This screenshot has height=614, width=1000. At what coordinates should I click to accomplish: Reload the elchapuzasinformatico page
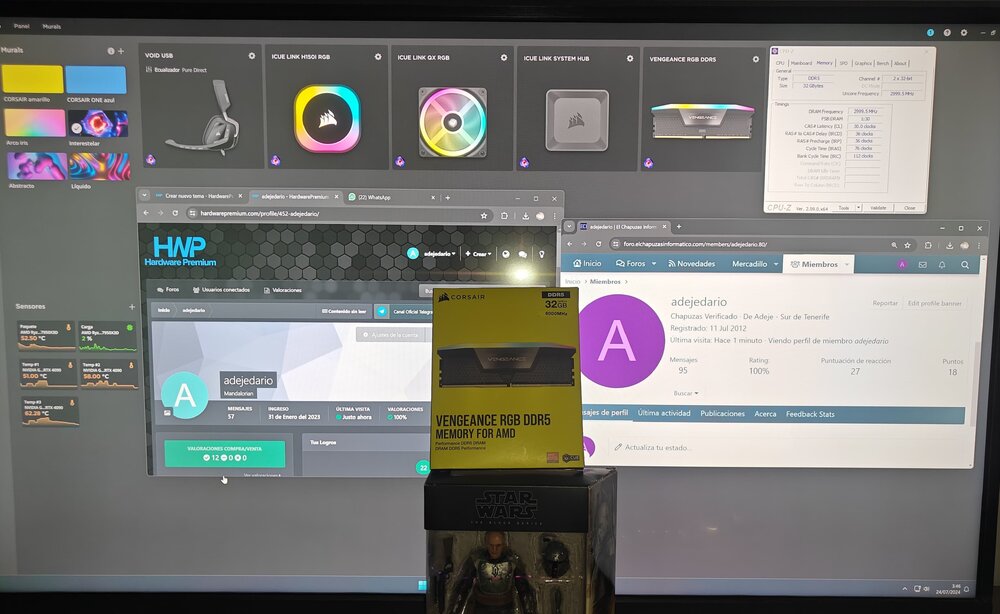pyautogui.click(x=598, y=244)
